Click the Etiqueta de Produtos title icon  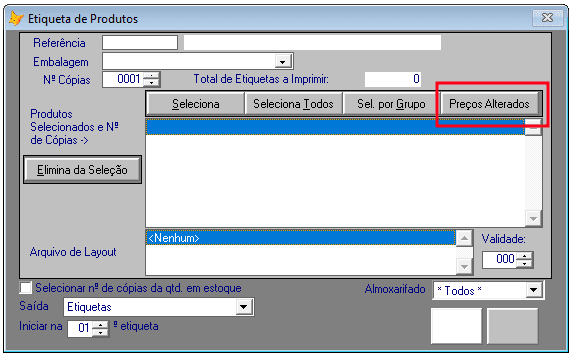point(16,18)
